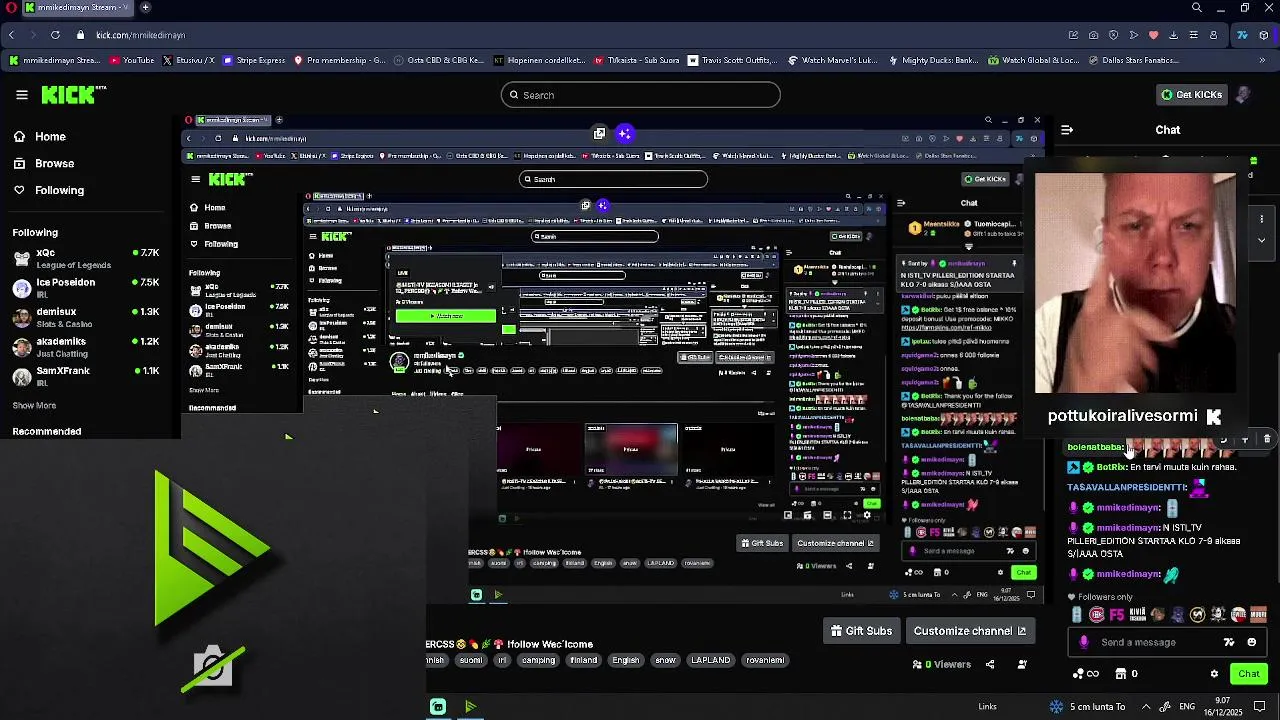Click BotRix username in chat

point(1112,467)
